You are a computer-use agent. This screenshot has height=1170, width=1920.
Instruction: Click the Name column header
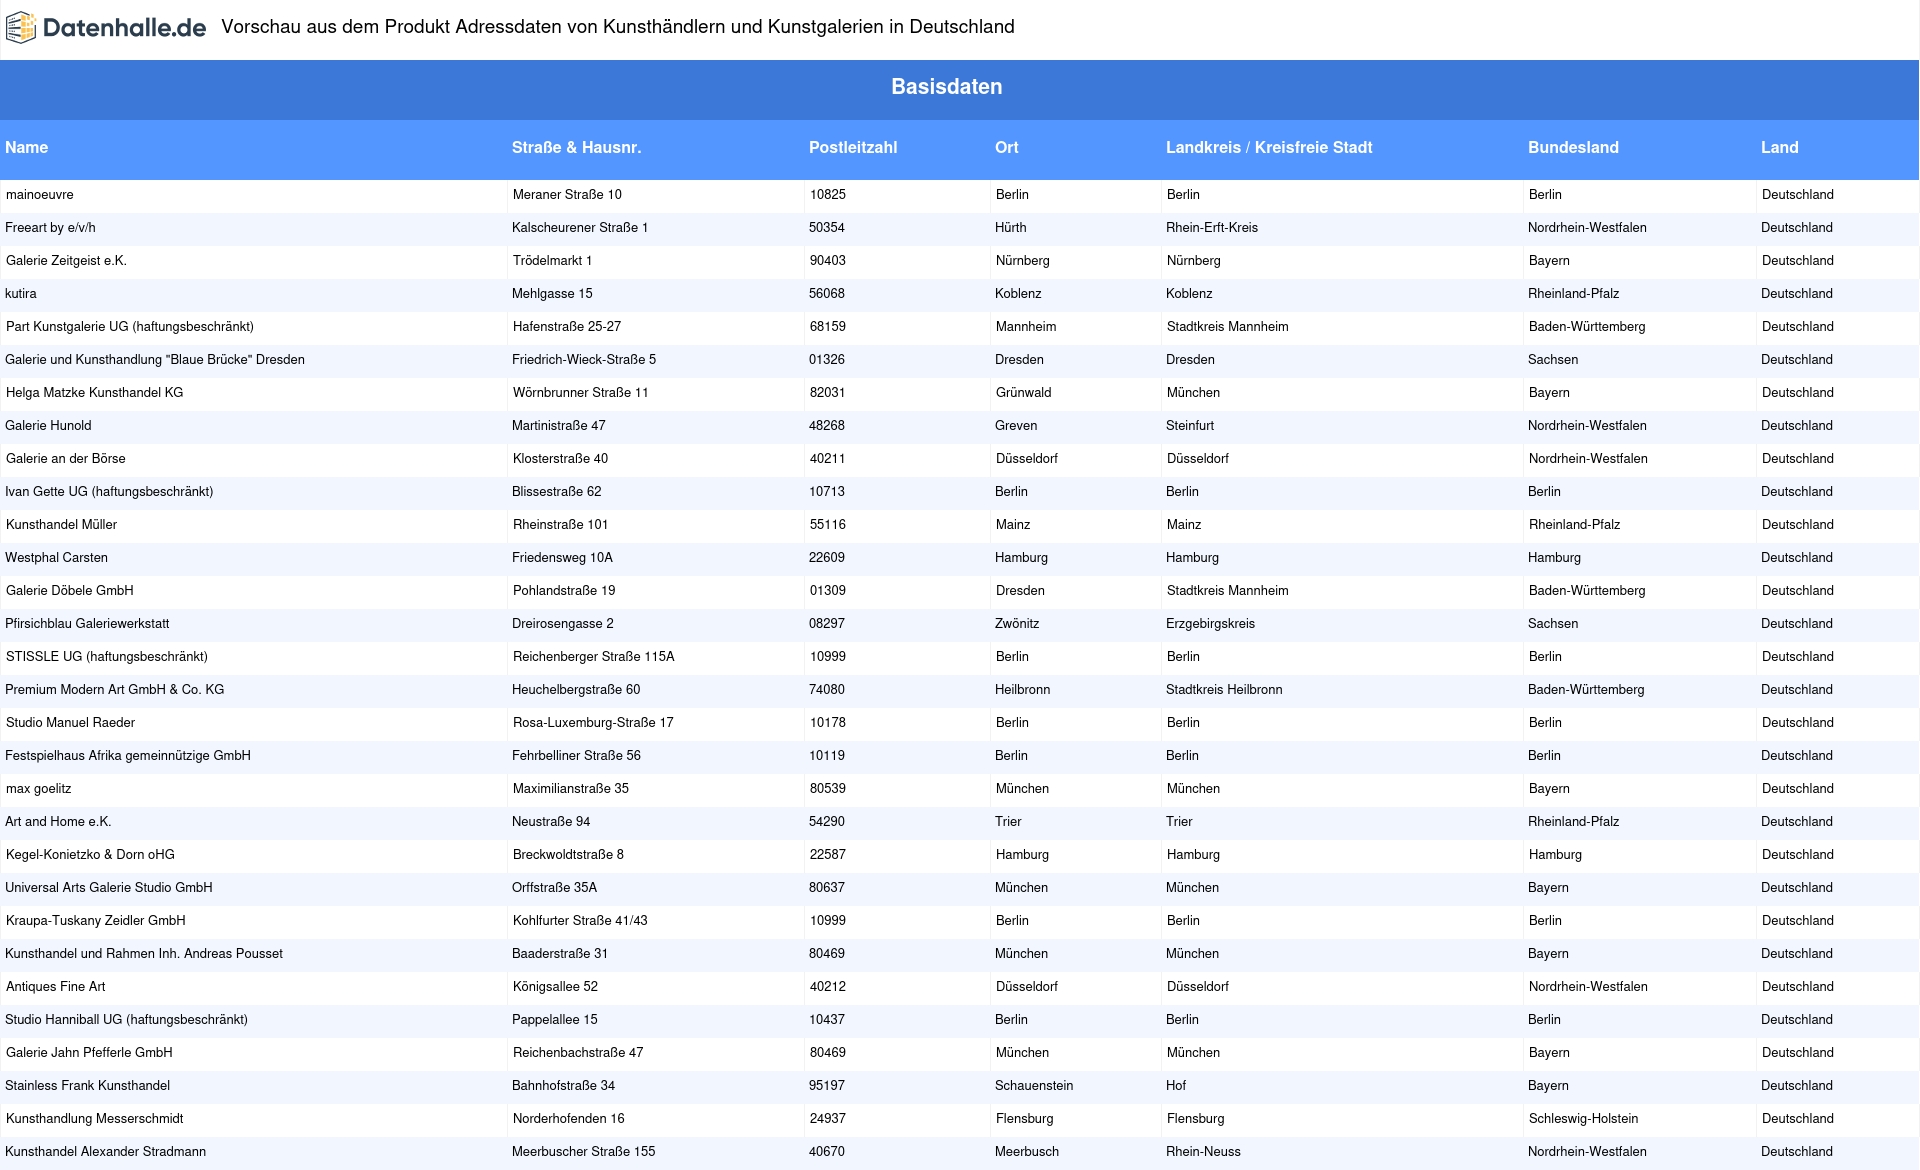click(27, 148)
